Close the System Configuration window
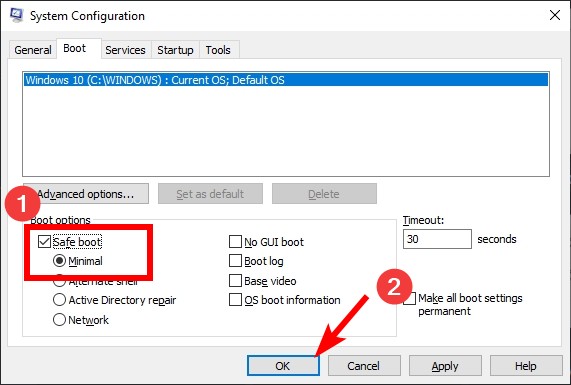571x385 pixels. coord(555,15)
